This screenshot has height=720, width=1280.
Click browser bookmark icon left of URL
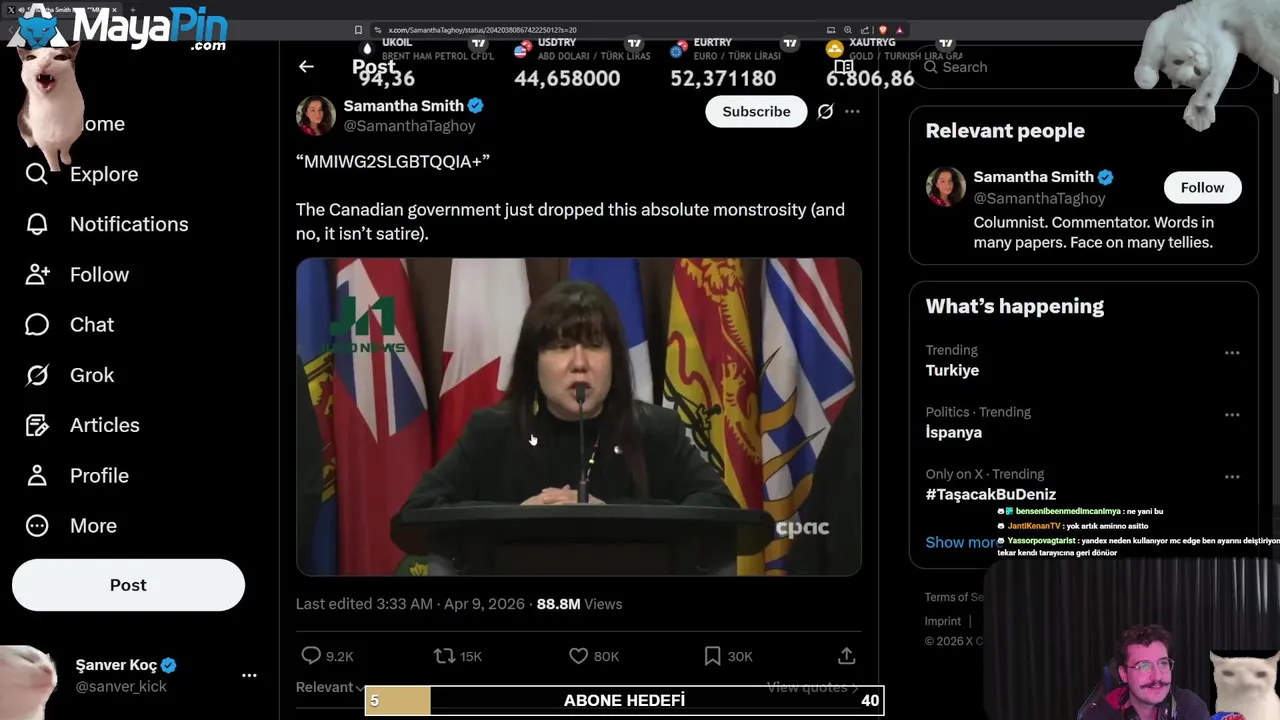pos(358,30)
